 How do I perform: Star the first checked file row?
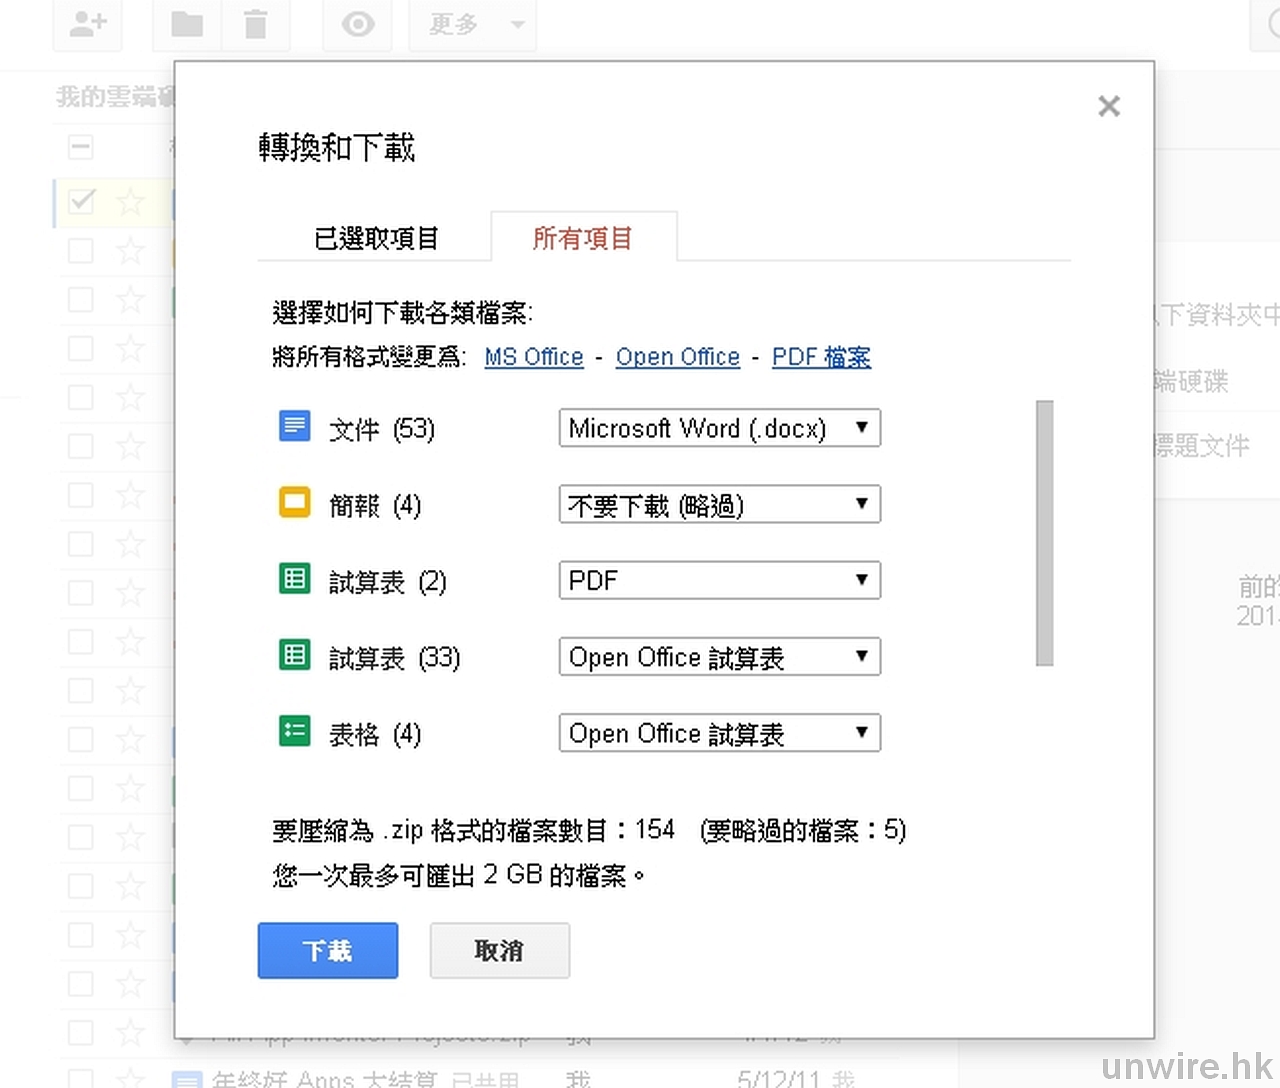tap(130, 202)
